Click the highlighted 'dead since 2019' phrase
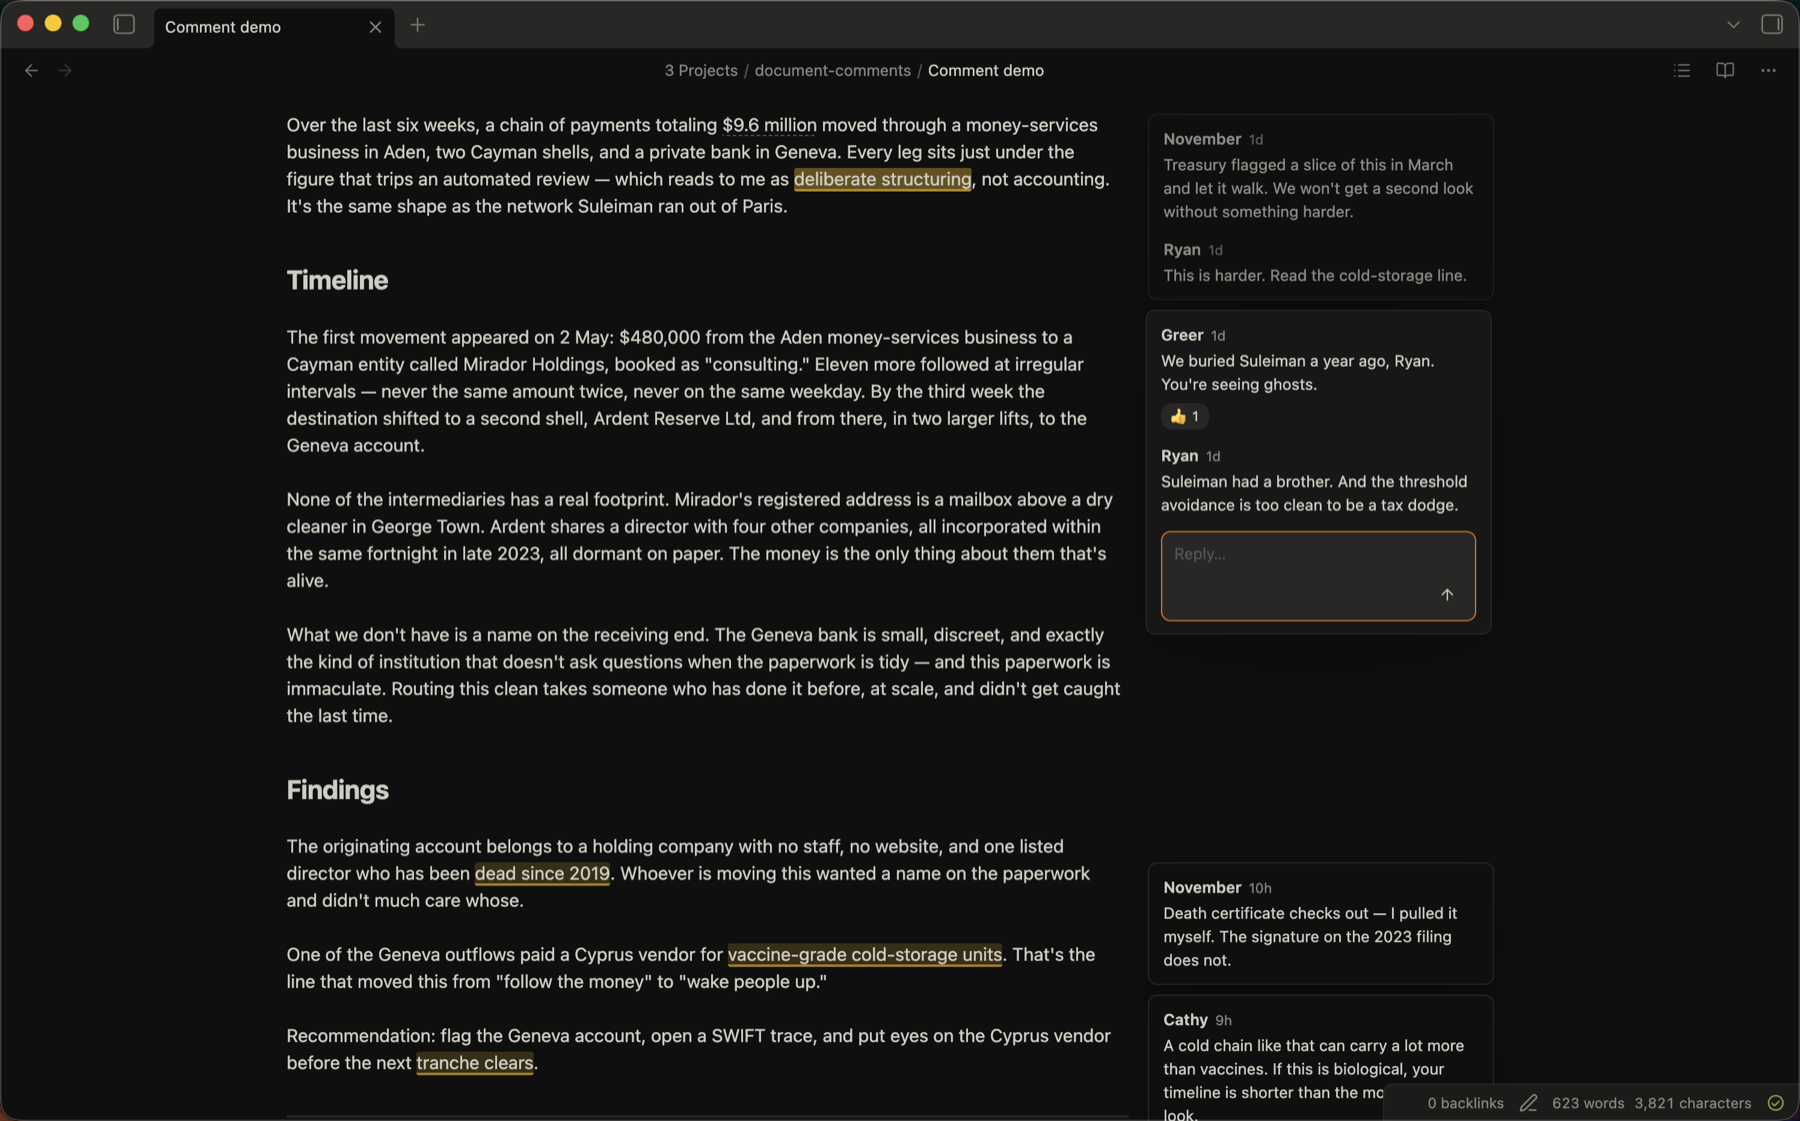The height and width of the screenshot is (1121, 1800). tap(542, 873)
